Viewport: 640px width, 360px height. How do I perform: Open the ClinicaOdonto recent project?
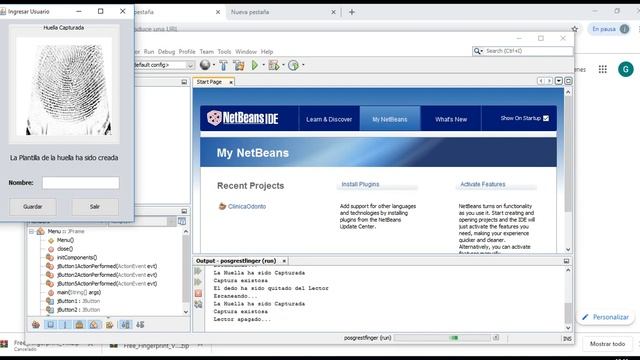click(247, 207)
